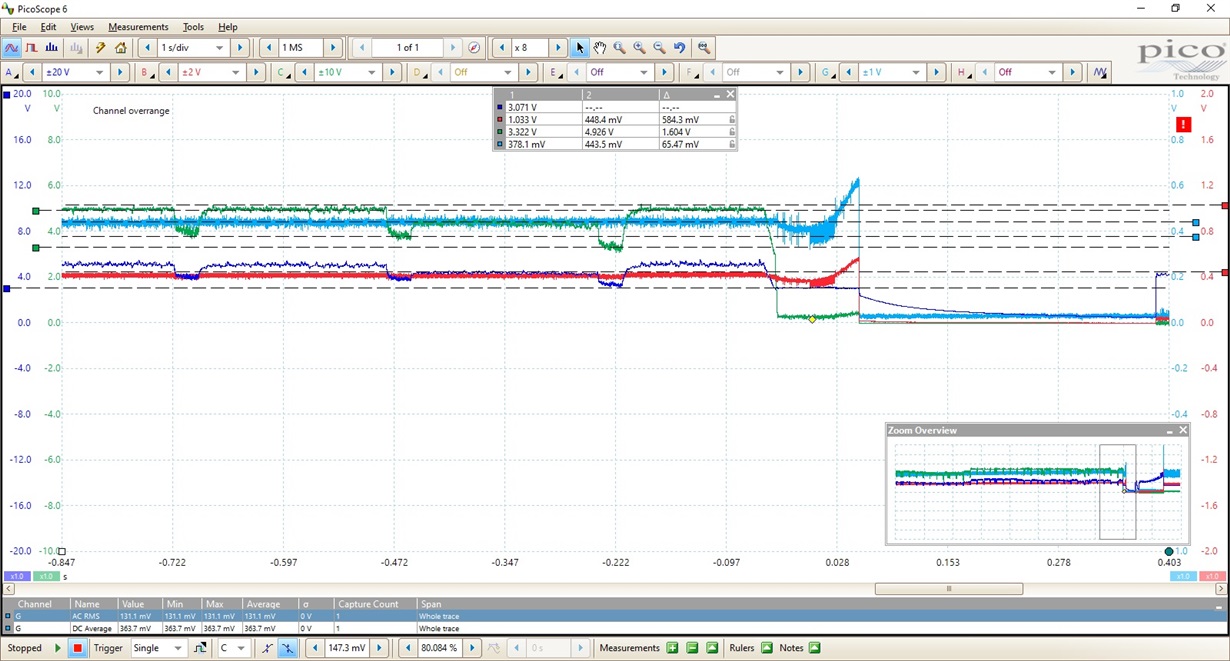Open the Measurements menu
The width and height of the screenshot is (1230, 661).
139,27
